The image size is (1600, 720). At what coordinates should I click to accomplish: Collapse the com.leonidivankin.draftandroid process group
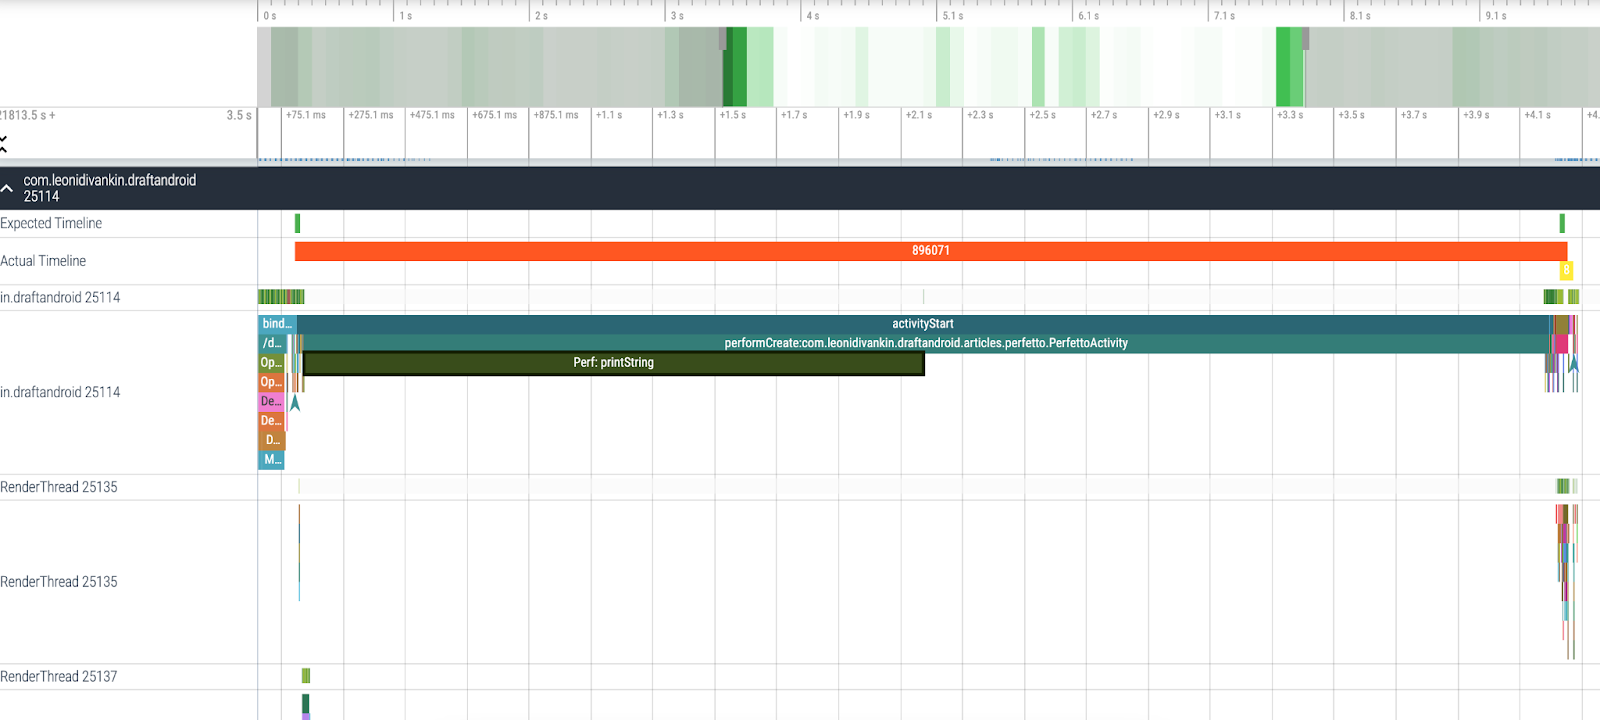click(x=8, y=188)
